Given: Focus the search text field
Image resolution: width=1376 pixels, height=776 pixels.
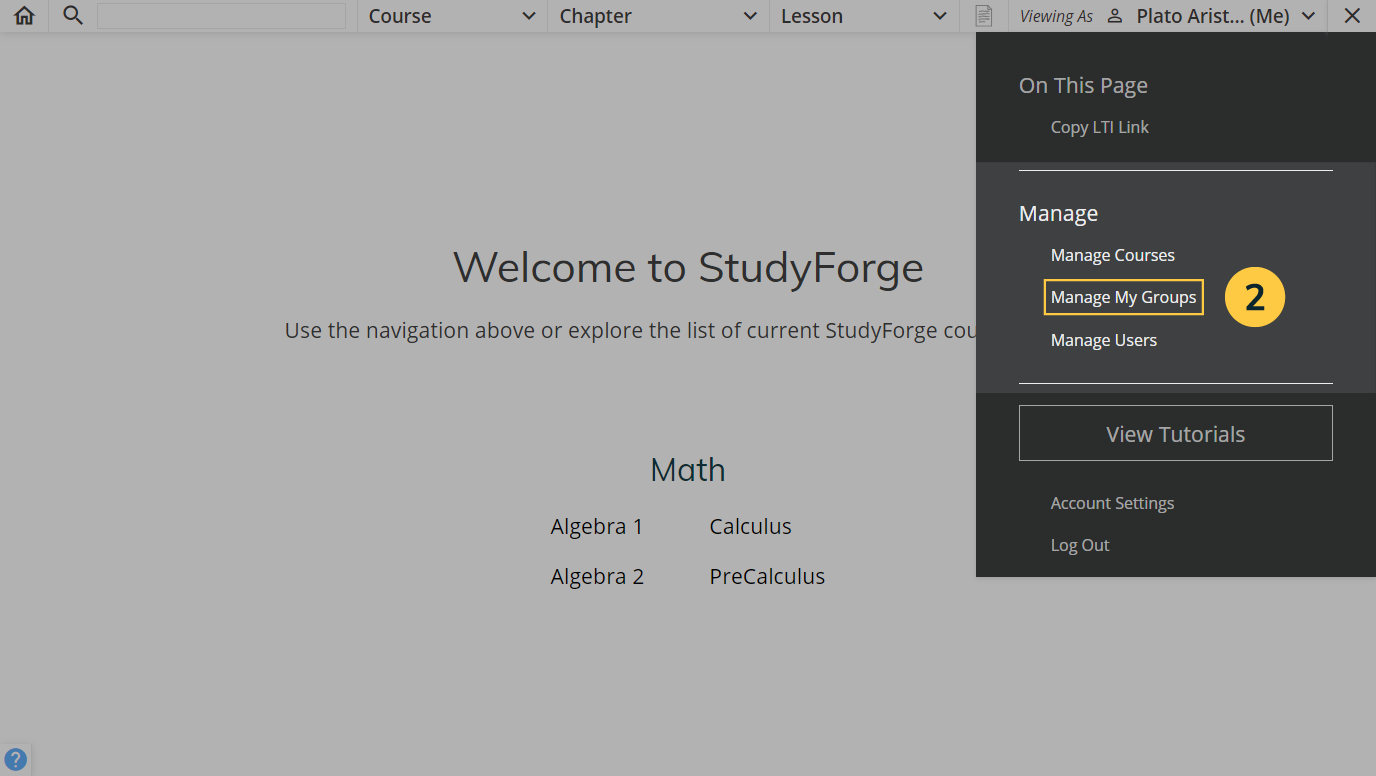Looking at the screenshot, I should (221, 16).
